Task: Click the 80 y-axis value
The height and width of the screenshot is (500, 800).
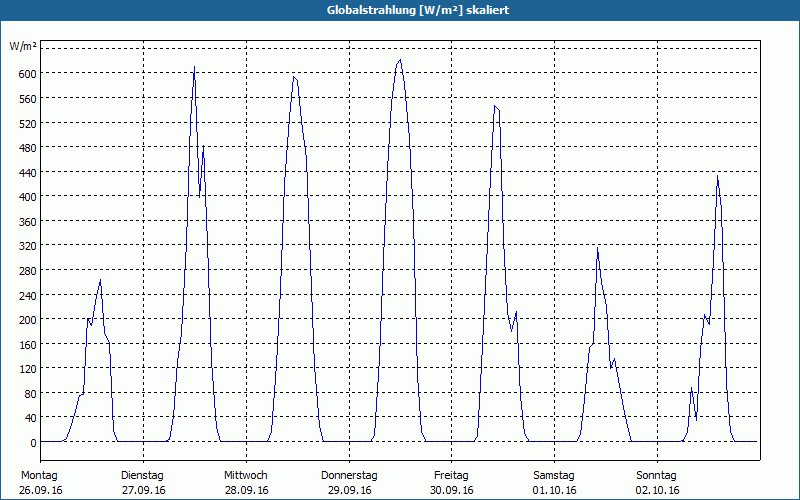Action: (31, 394)
